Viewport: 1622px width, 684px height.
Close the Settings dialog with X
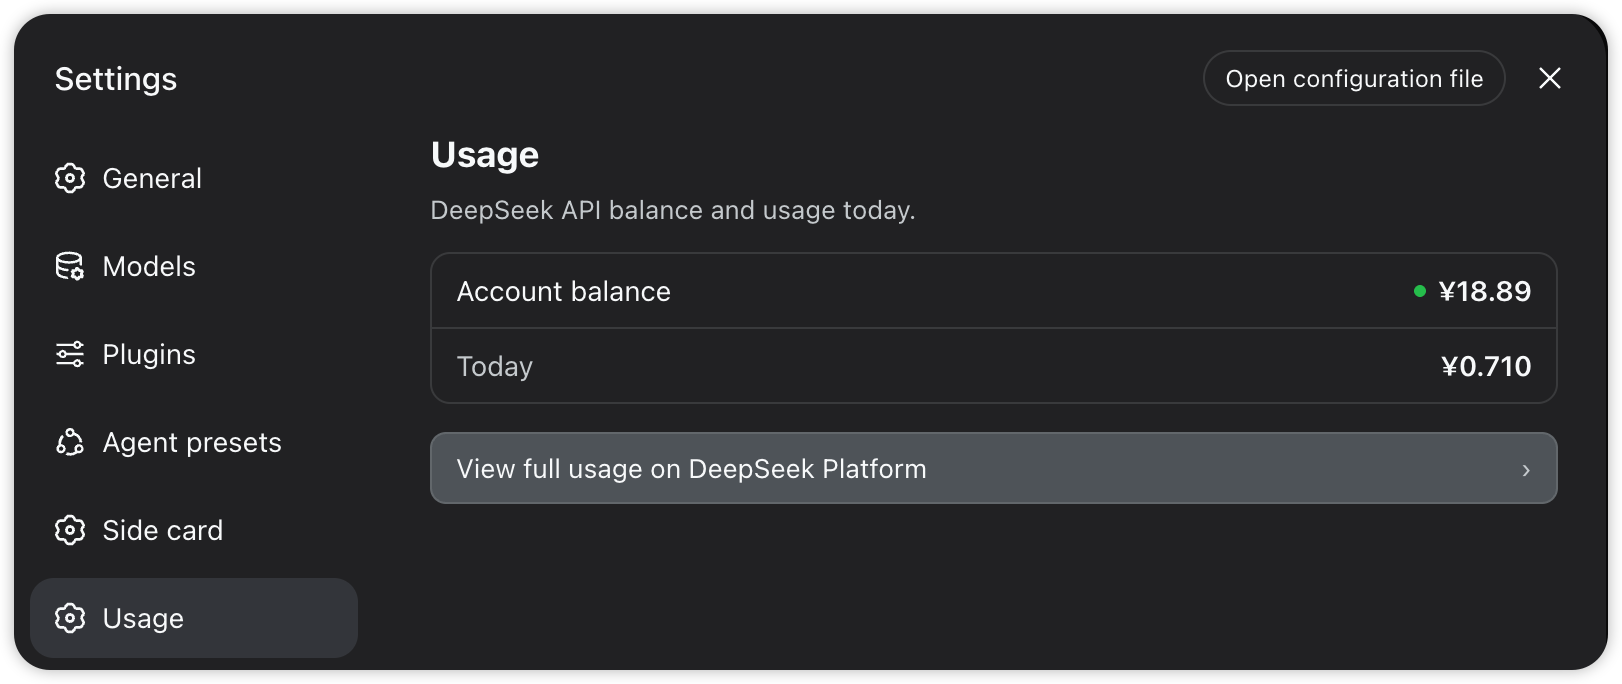pyautogui.click(x=1550, y=78)
